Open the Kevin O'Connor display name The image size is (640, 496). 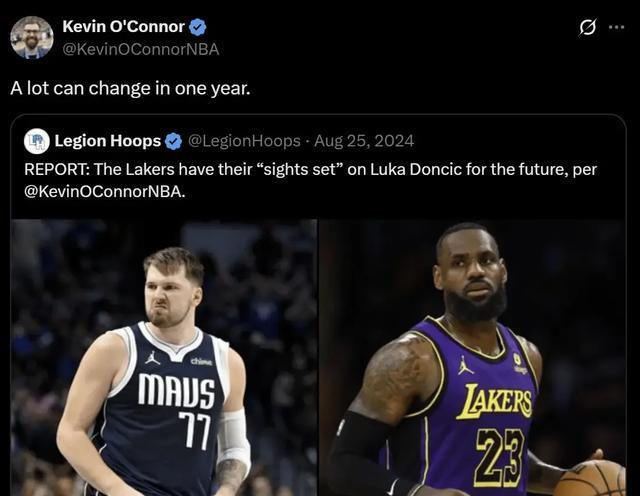coord(123,27)
